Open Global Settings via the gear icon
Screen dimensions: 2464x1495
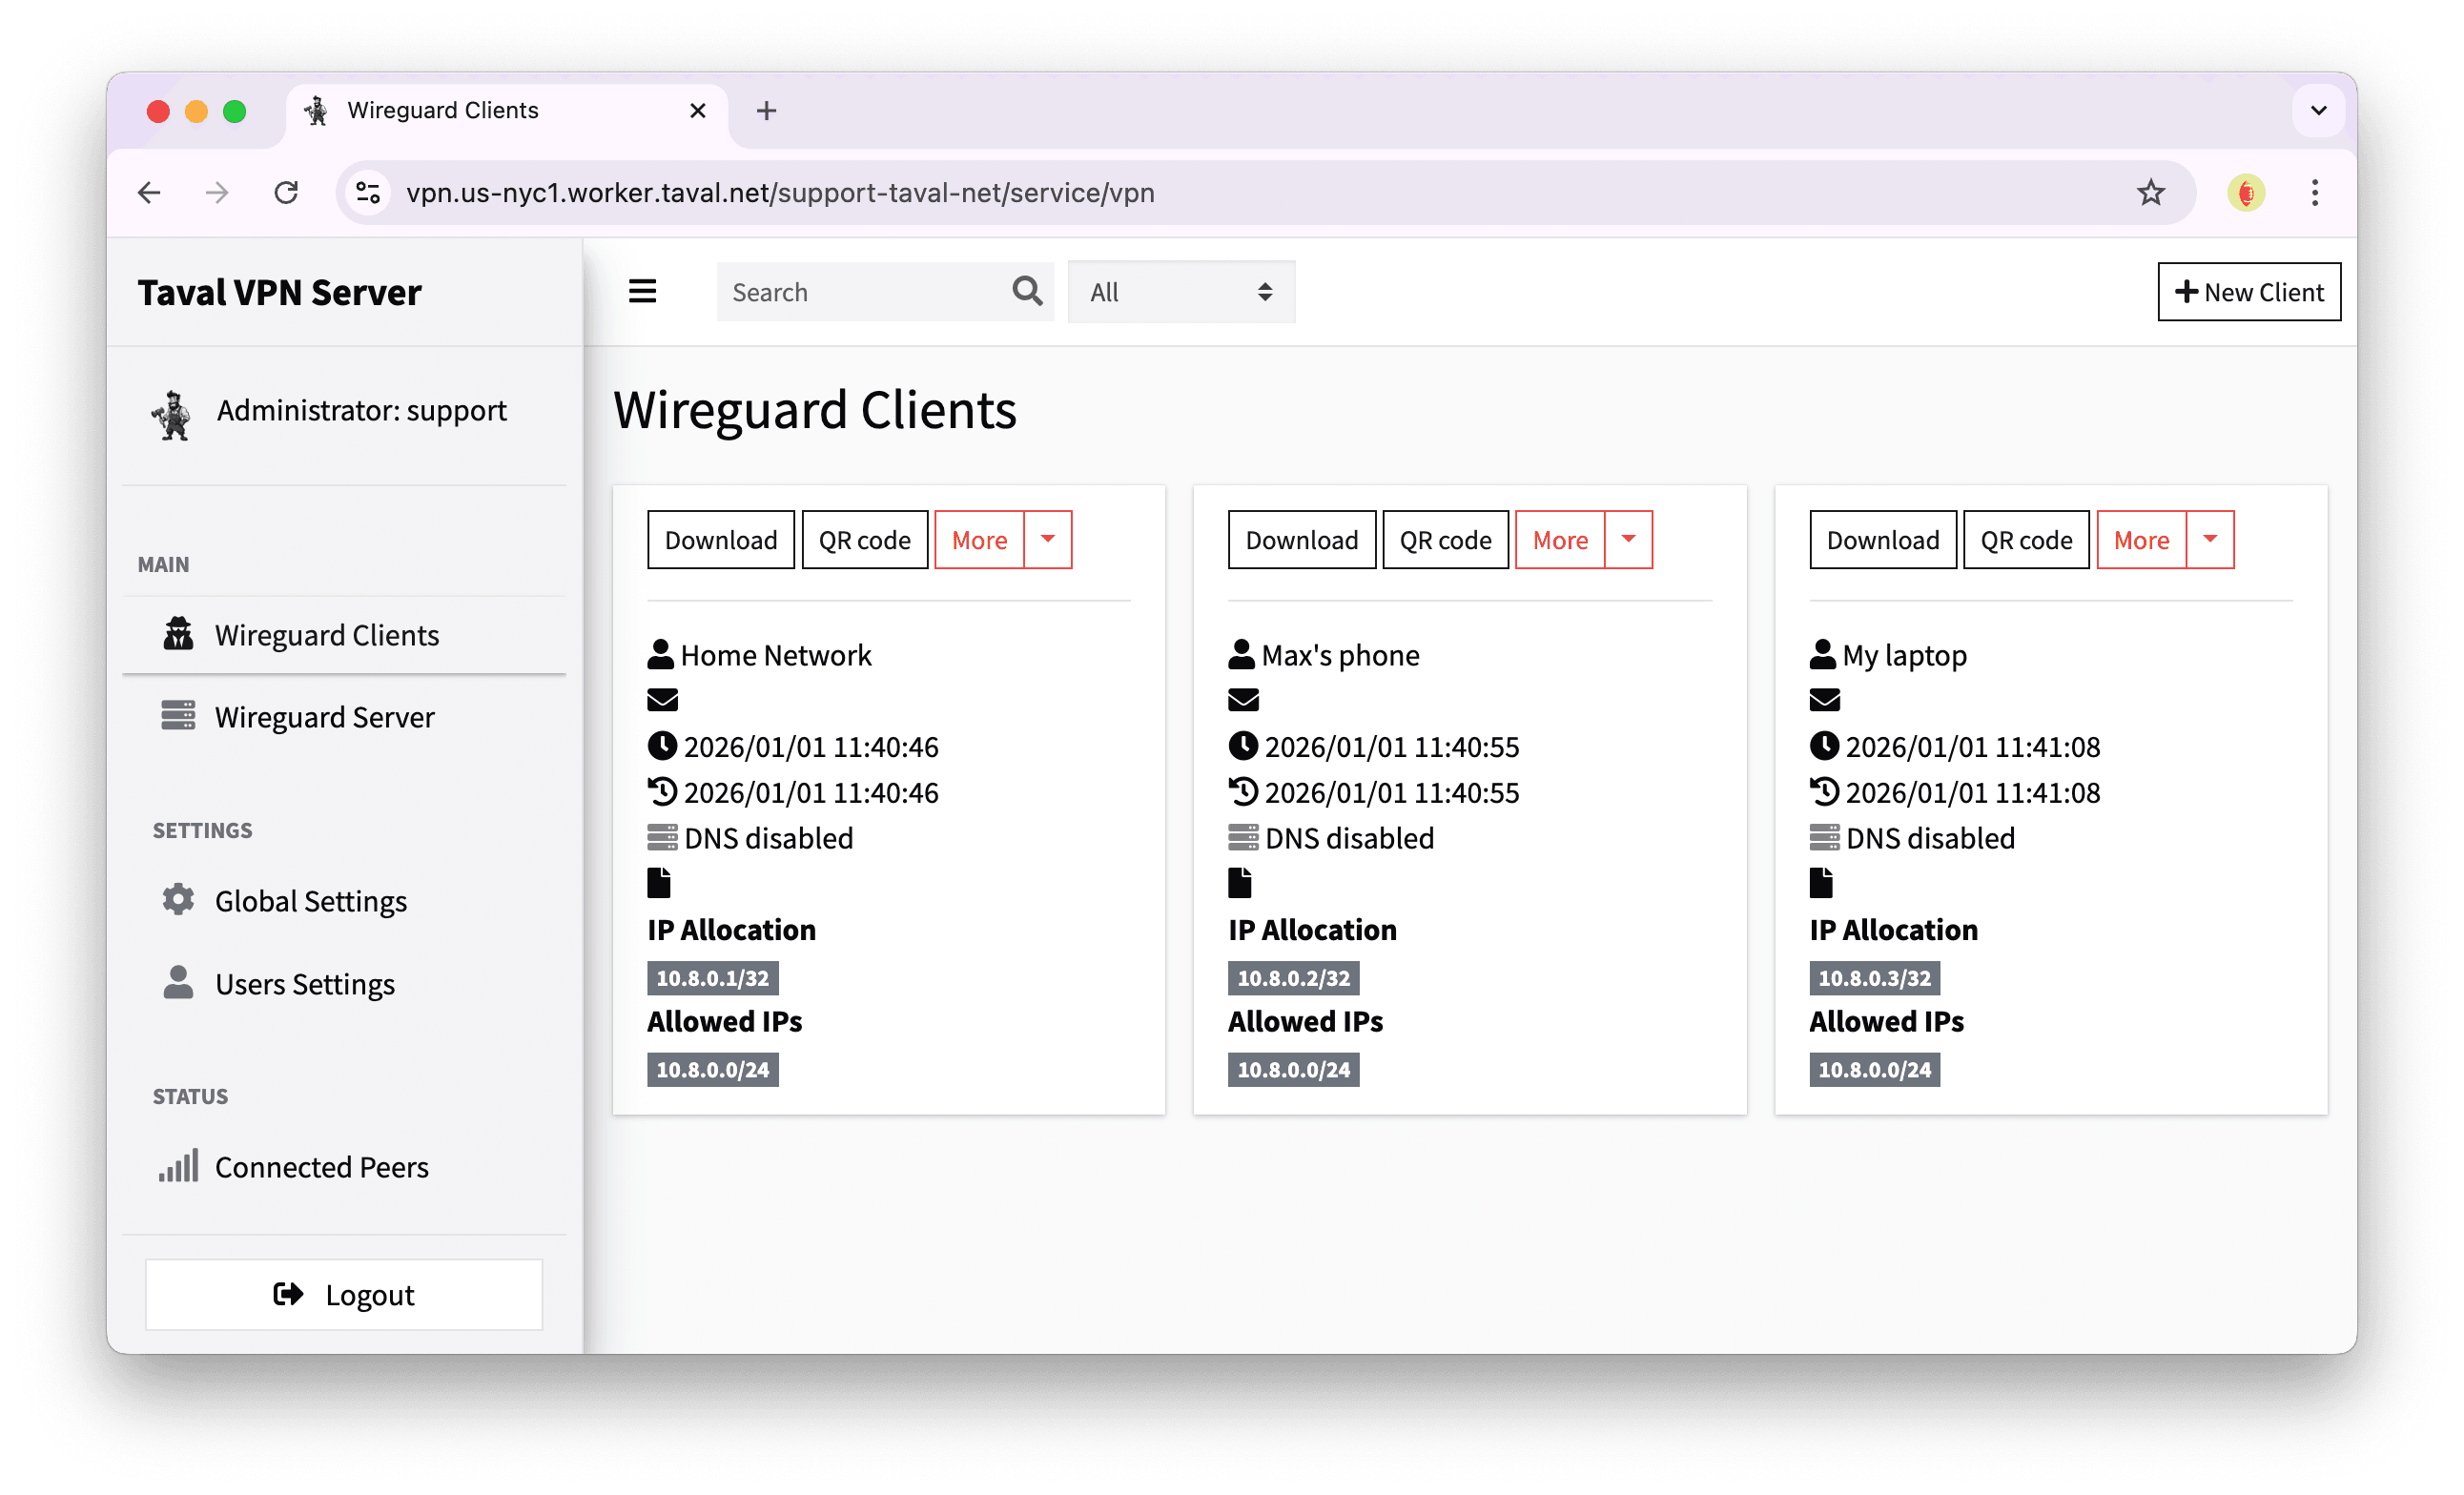point(178,900)
